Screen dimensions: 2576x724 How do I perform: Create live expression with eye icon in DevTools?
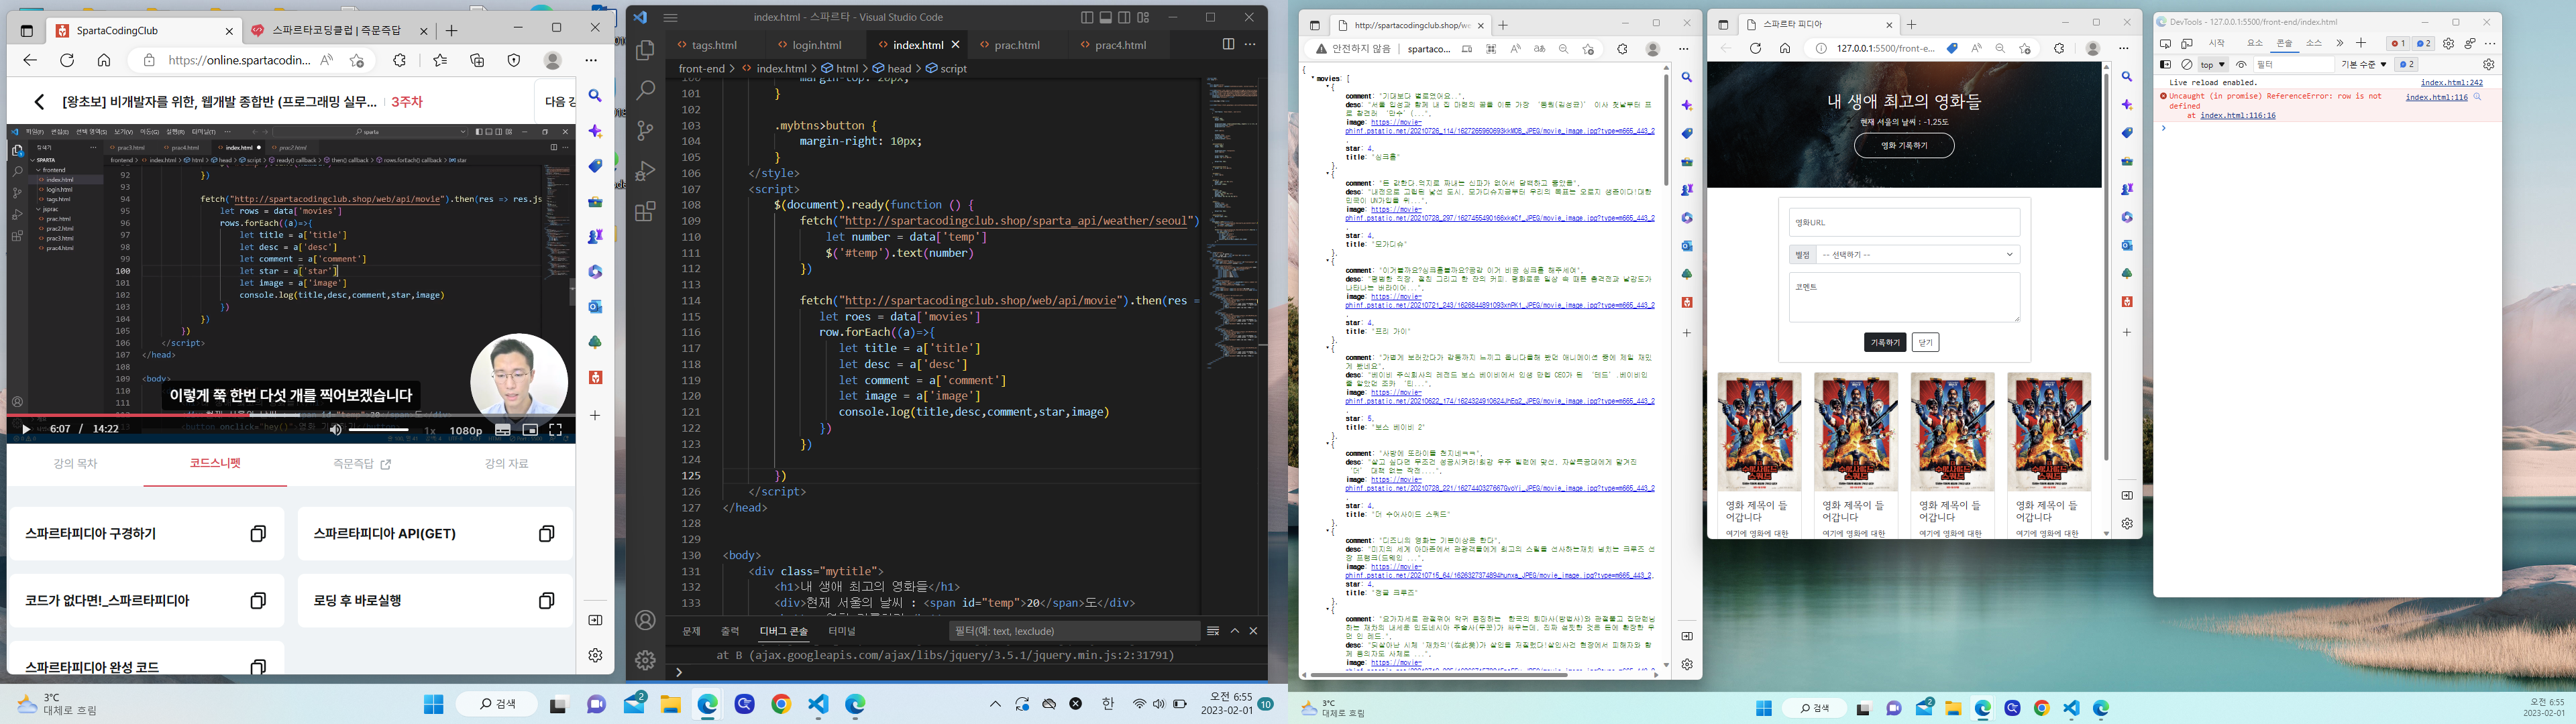click(x=2241, y=65)
